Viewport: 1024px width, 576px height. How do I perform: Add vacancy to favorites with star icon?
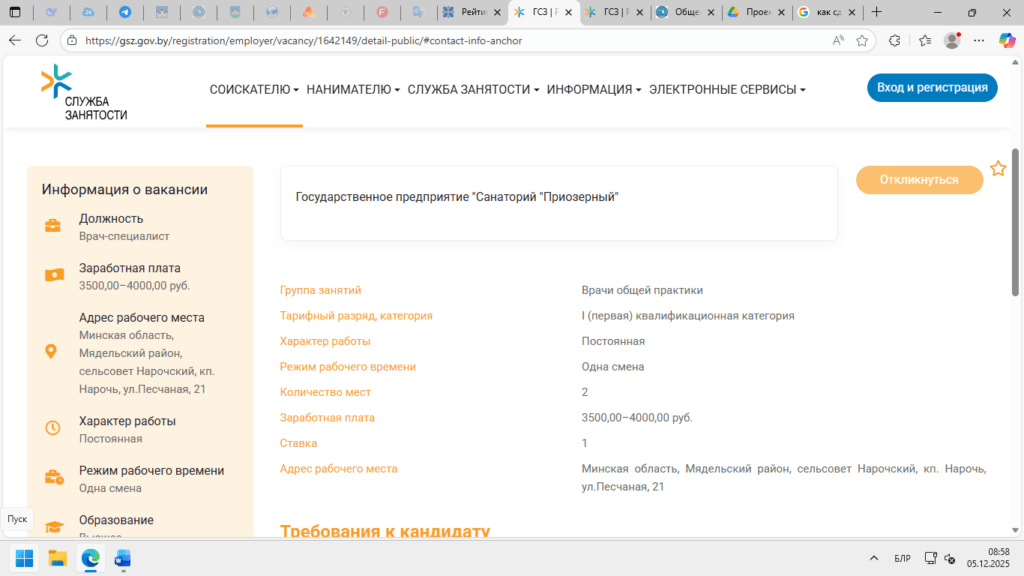[x=998, y=169]
